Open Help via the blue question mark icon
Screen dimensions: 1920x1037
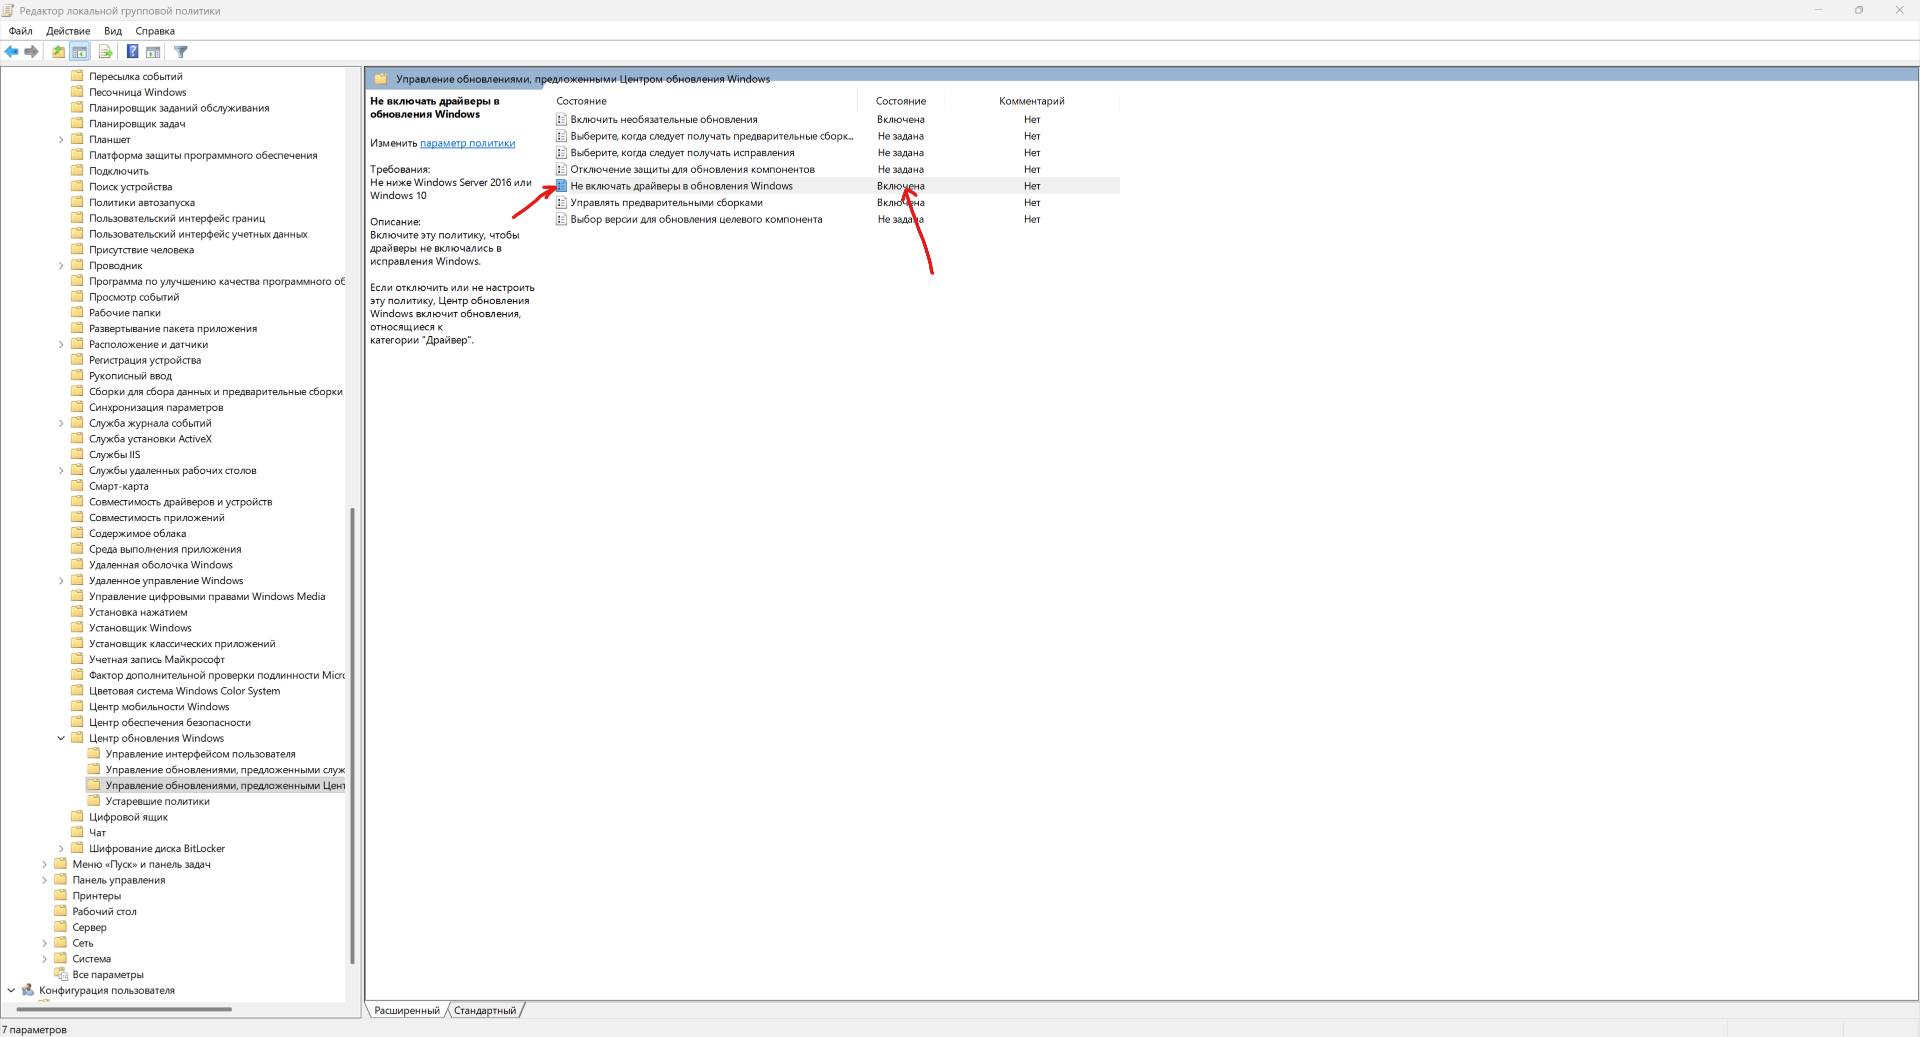pyautogui.click(x=132, y=52)
